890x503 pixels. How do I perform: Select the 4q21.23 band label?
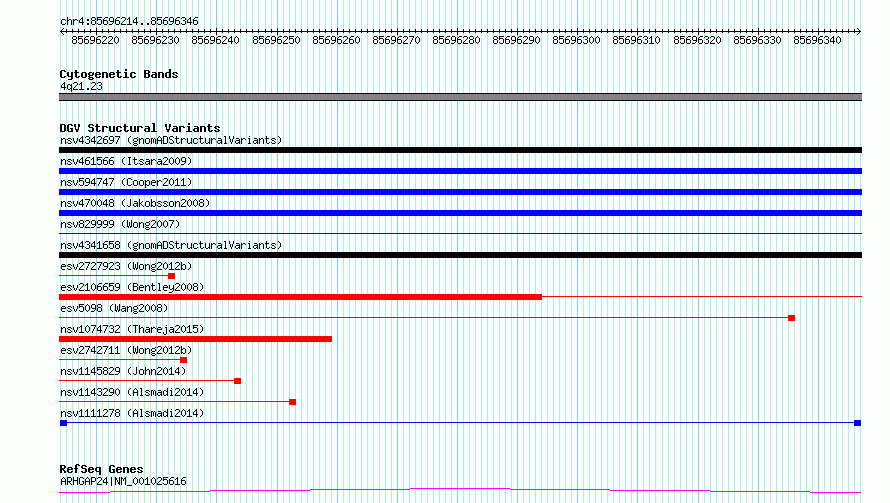81,86
